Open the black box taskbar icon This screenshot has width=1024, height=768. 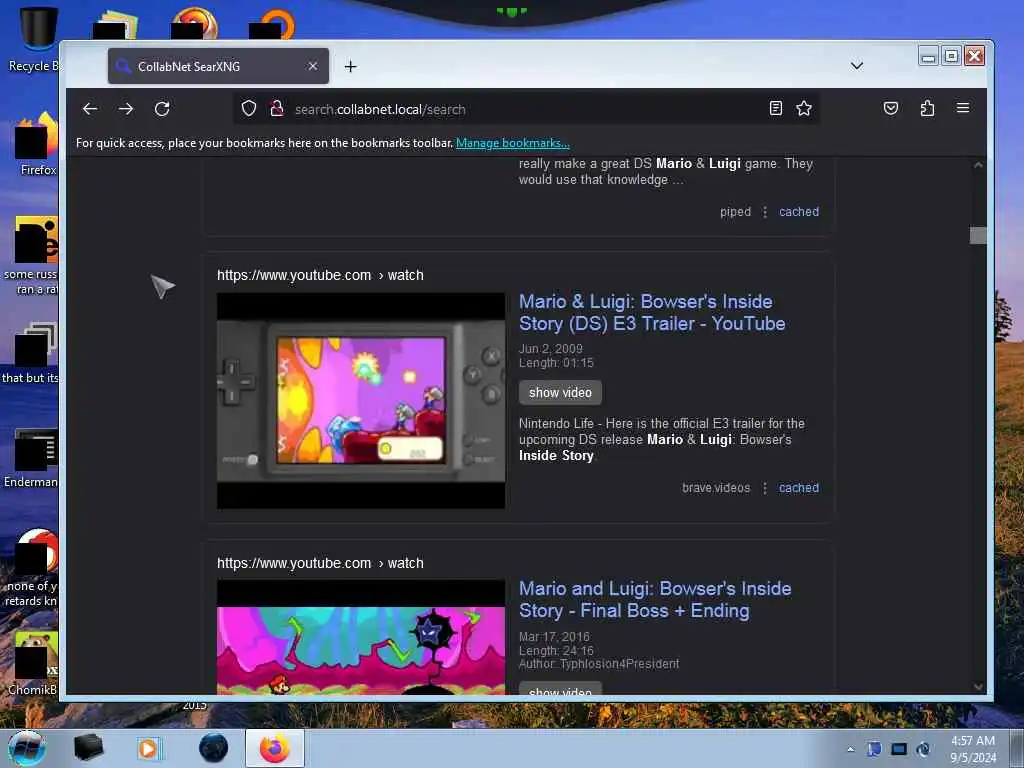coord(88,748)
